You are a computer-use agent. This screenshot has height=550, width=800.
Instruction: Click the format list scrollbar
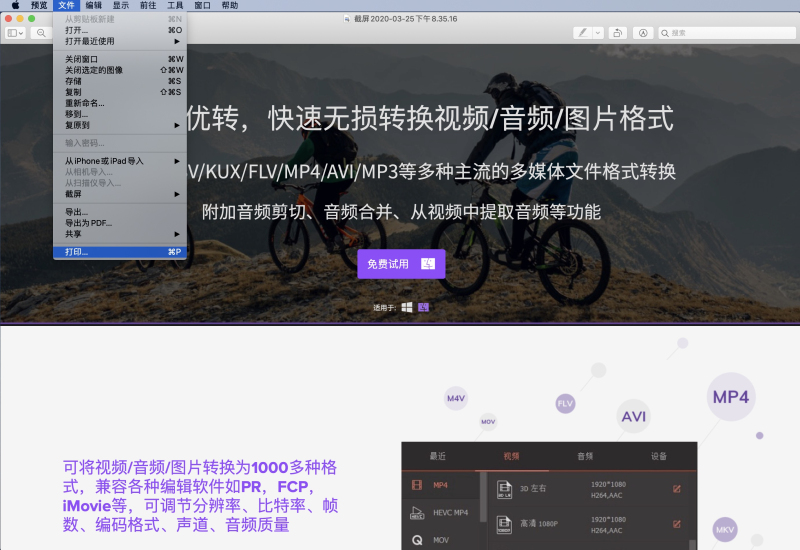pyautogui.click(x=483, y=497)
